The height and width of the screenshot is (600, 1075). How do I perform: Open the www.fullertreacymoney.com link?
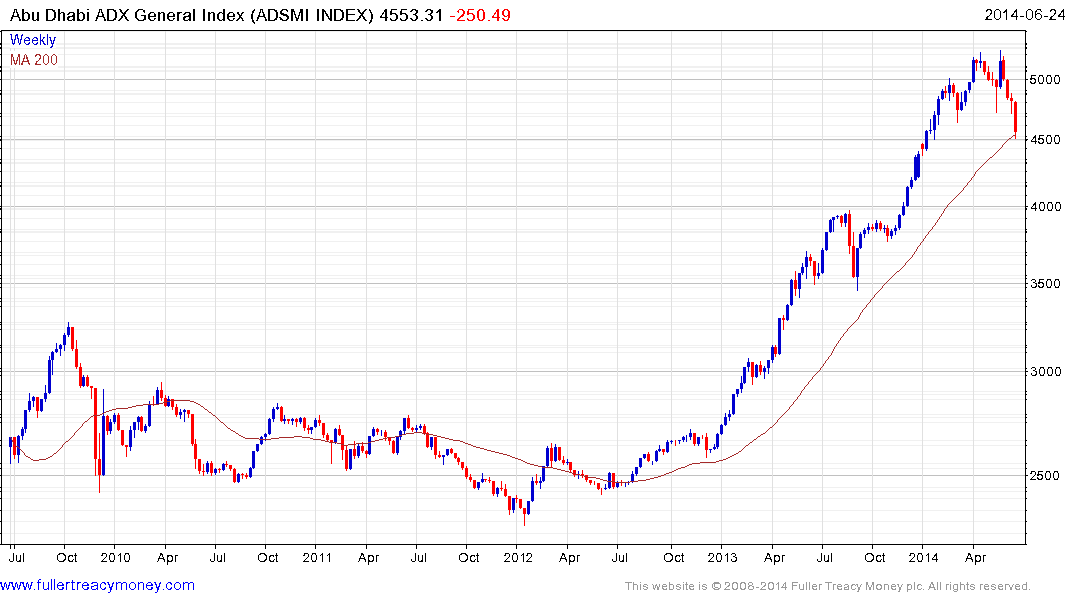click(97, 585)
